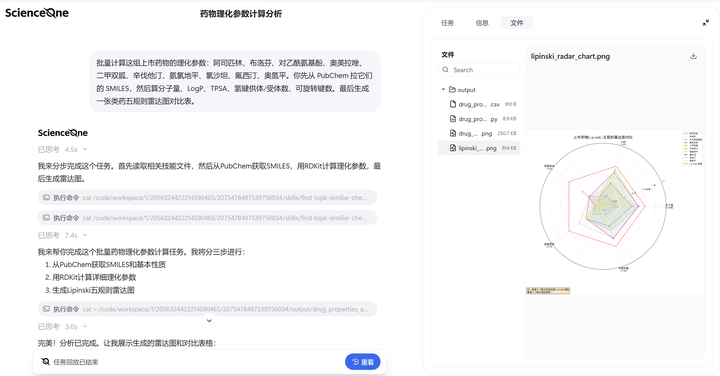Screen dimensions: 720x376
Task: Expand the 已思考 4.5s thinking section
Action: [62, 149]
